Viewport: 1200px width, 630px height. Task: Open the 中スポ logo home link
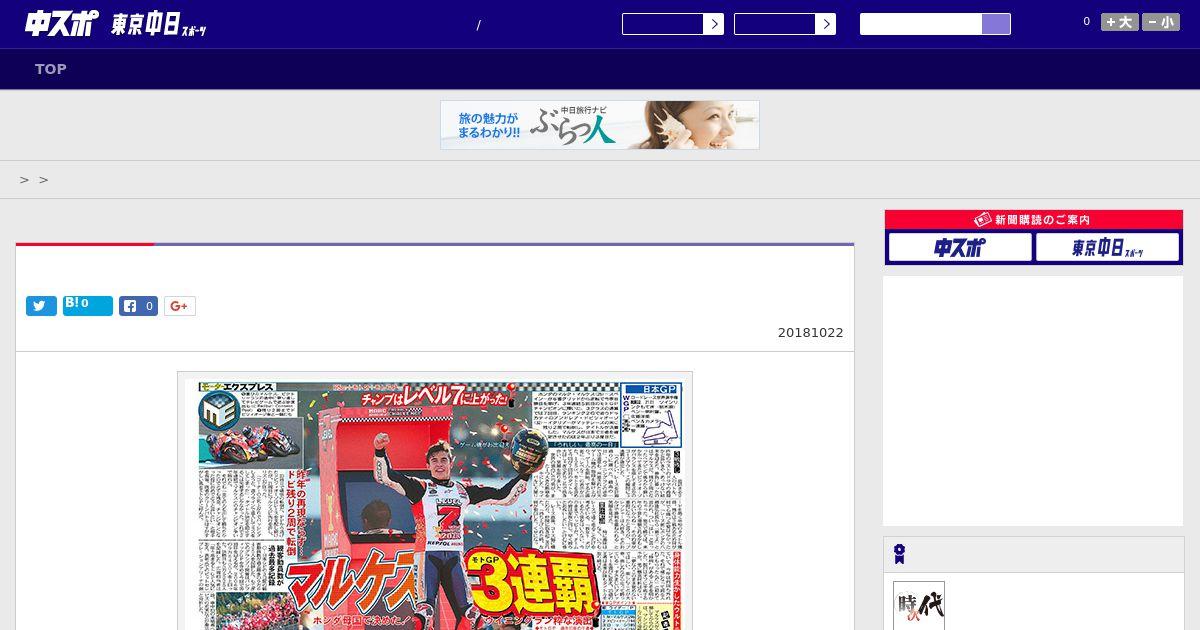[61, 24]
